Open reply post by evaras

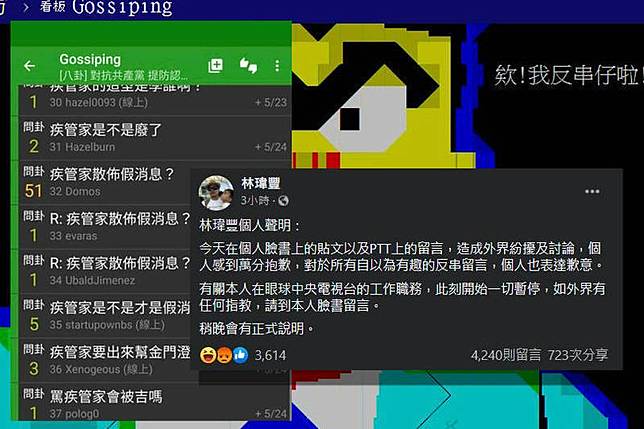tap(106, 227)
